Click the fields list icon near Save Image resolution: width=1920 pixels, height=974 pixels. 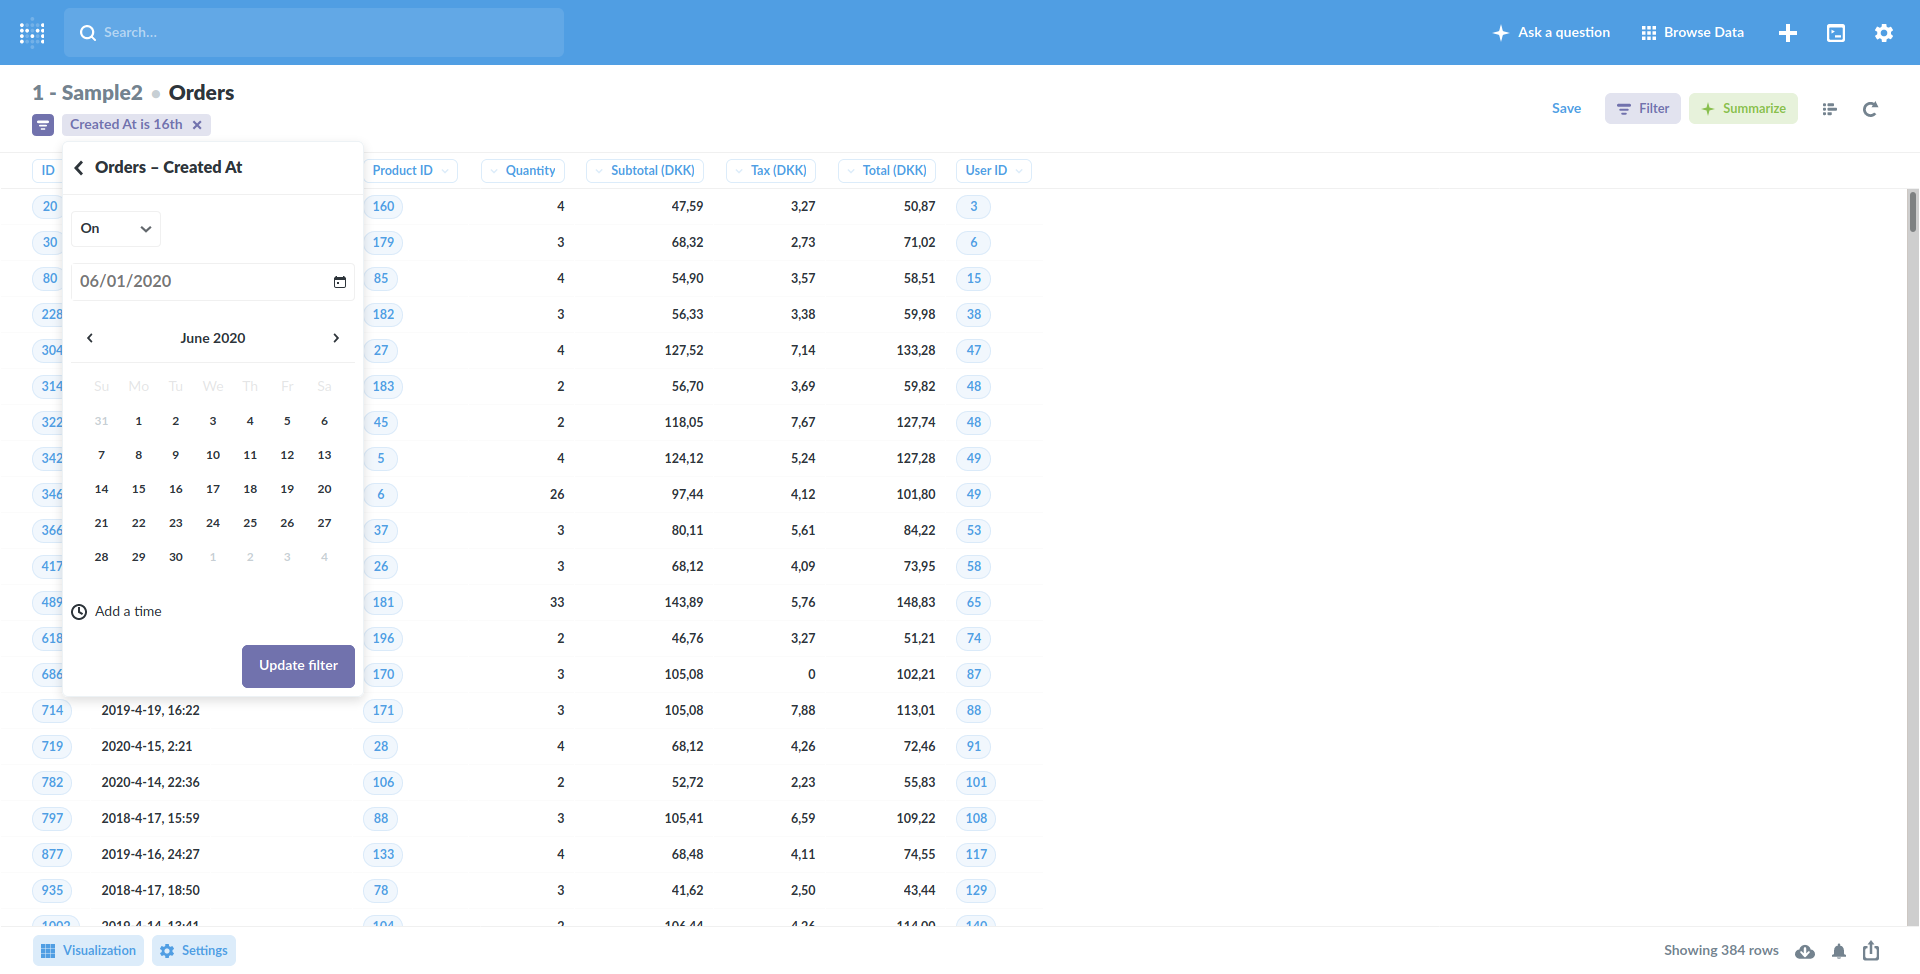tap(1830, 109)
